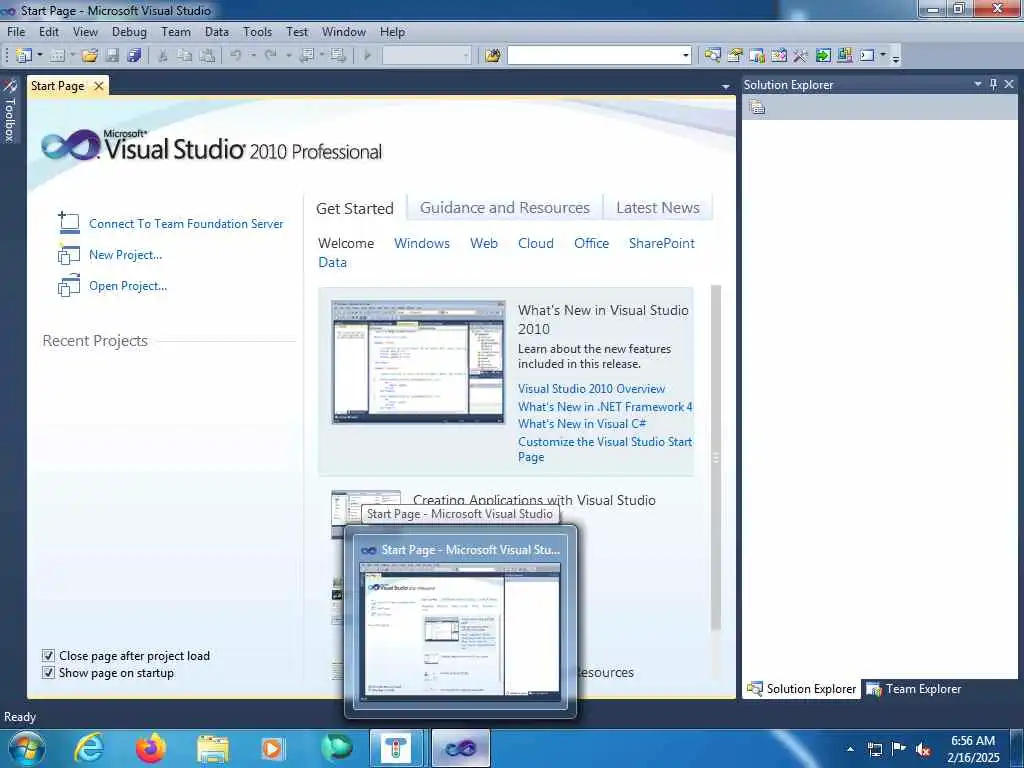Click the Open Project... link
This screenshot has height=768, width=1024.
pos(128,285)
